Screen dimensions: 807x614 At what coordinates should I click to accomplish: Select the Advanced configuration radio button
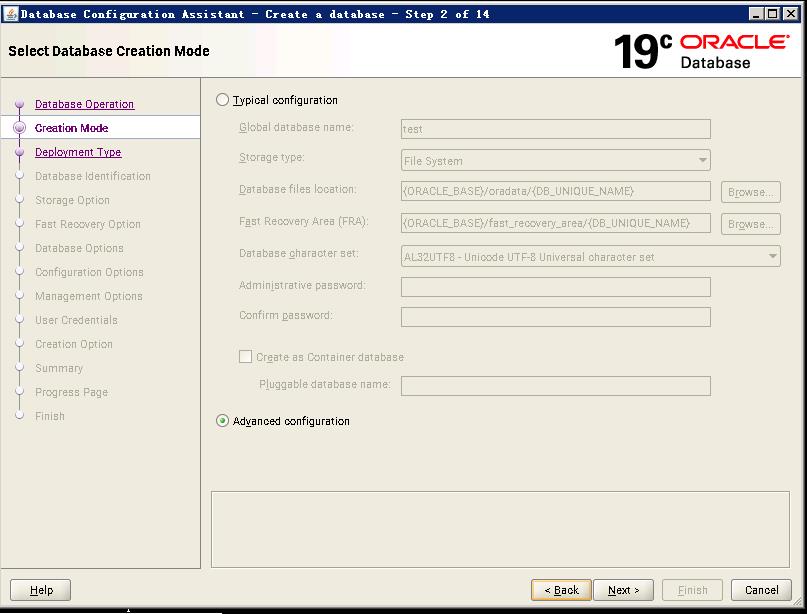click(x=222, y=421)
